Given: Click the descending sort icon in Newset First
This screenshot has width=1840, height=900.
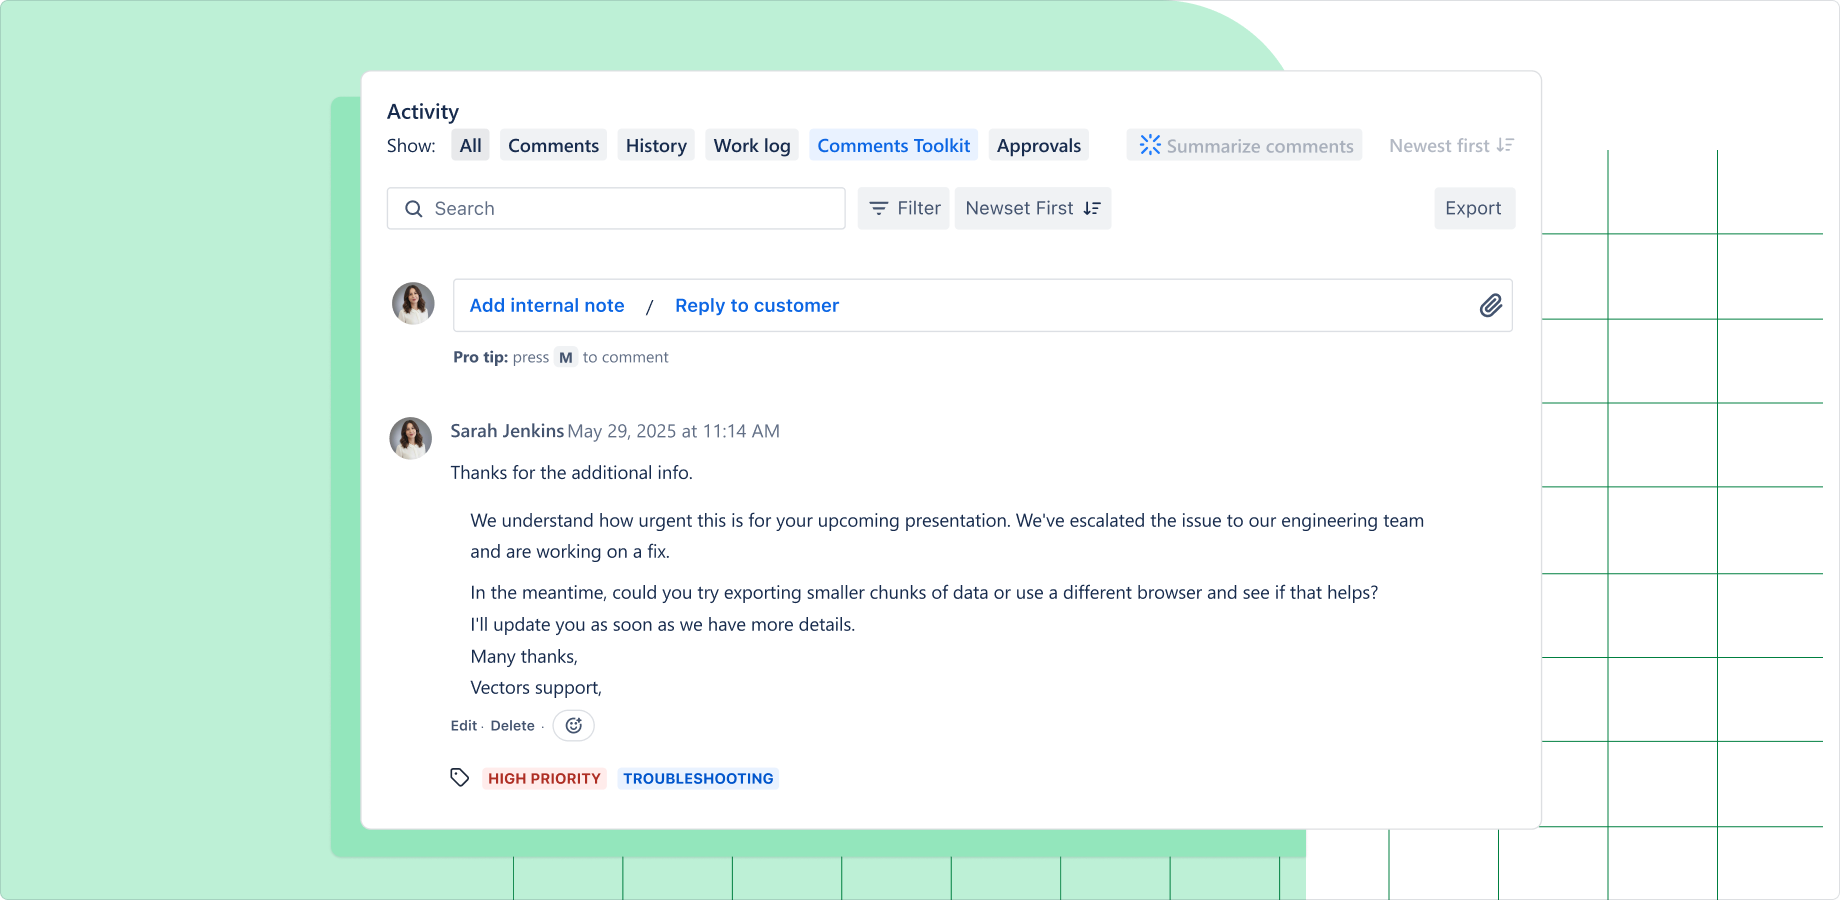Looking at the screenshot, I should [x=1091, y=208].
